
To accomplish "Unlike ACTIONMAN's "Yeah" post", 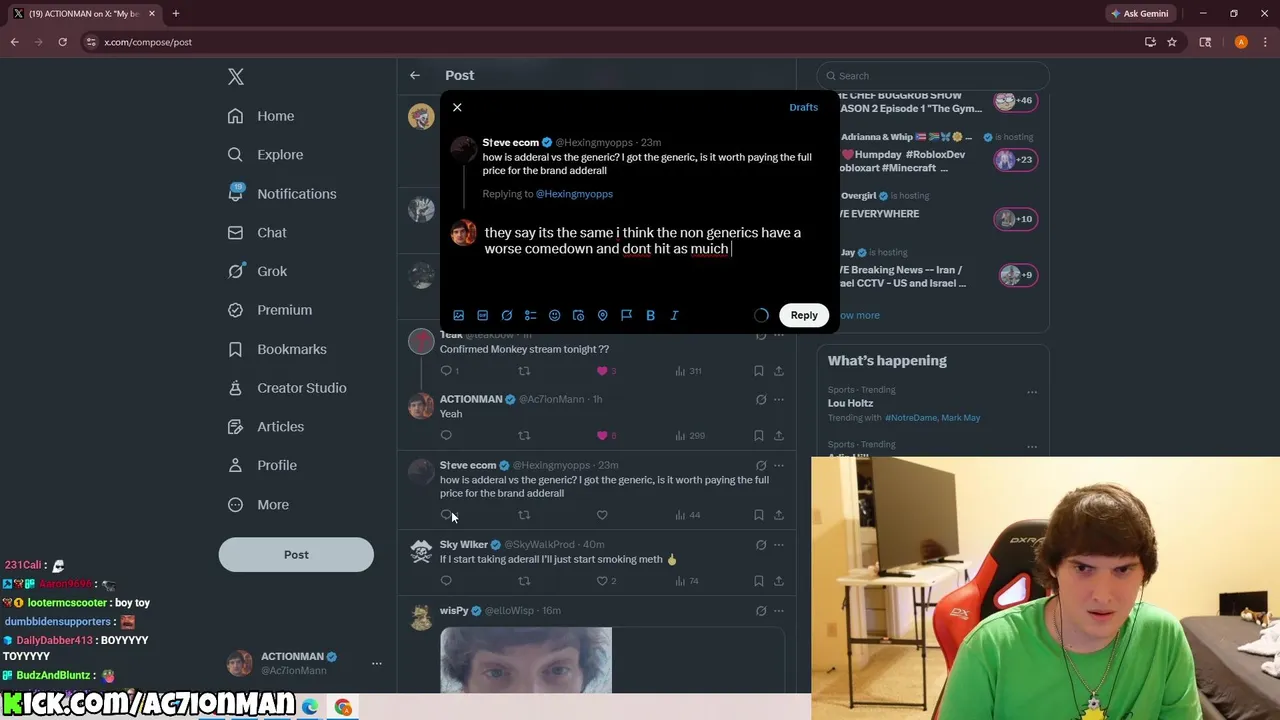I will click(x=602, y=435).
